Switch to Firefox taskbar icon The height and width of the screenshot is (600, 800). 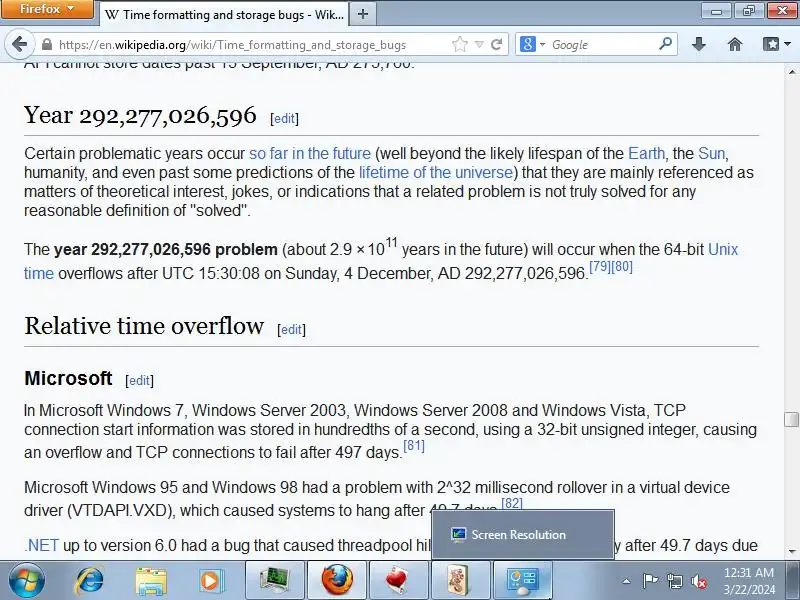(337, 581)
